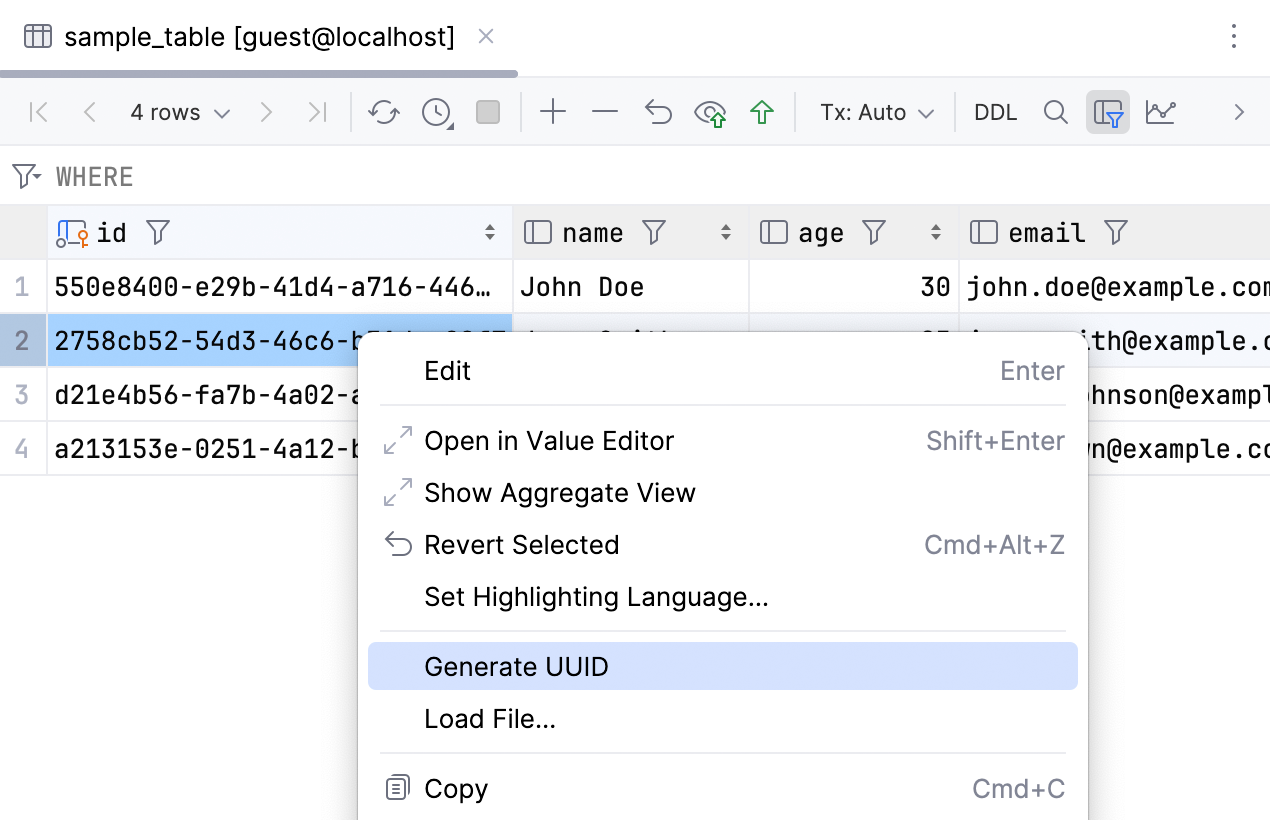
Task: Select "Load File..." in the context menu
Action: (x=490, y=718)
